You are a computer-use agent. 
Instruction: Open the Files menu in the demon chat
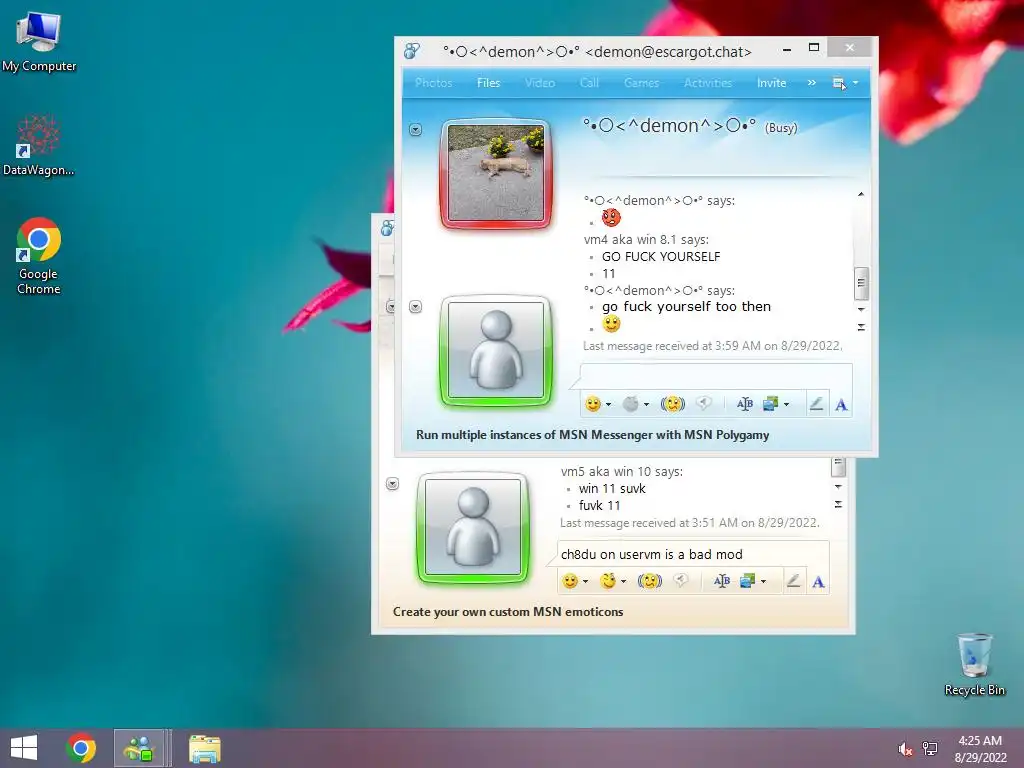tap(488, 83)
